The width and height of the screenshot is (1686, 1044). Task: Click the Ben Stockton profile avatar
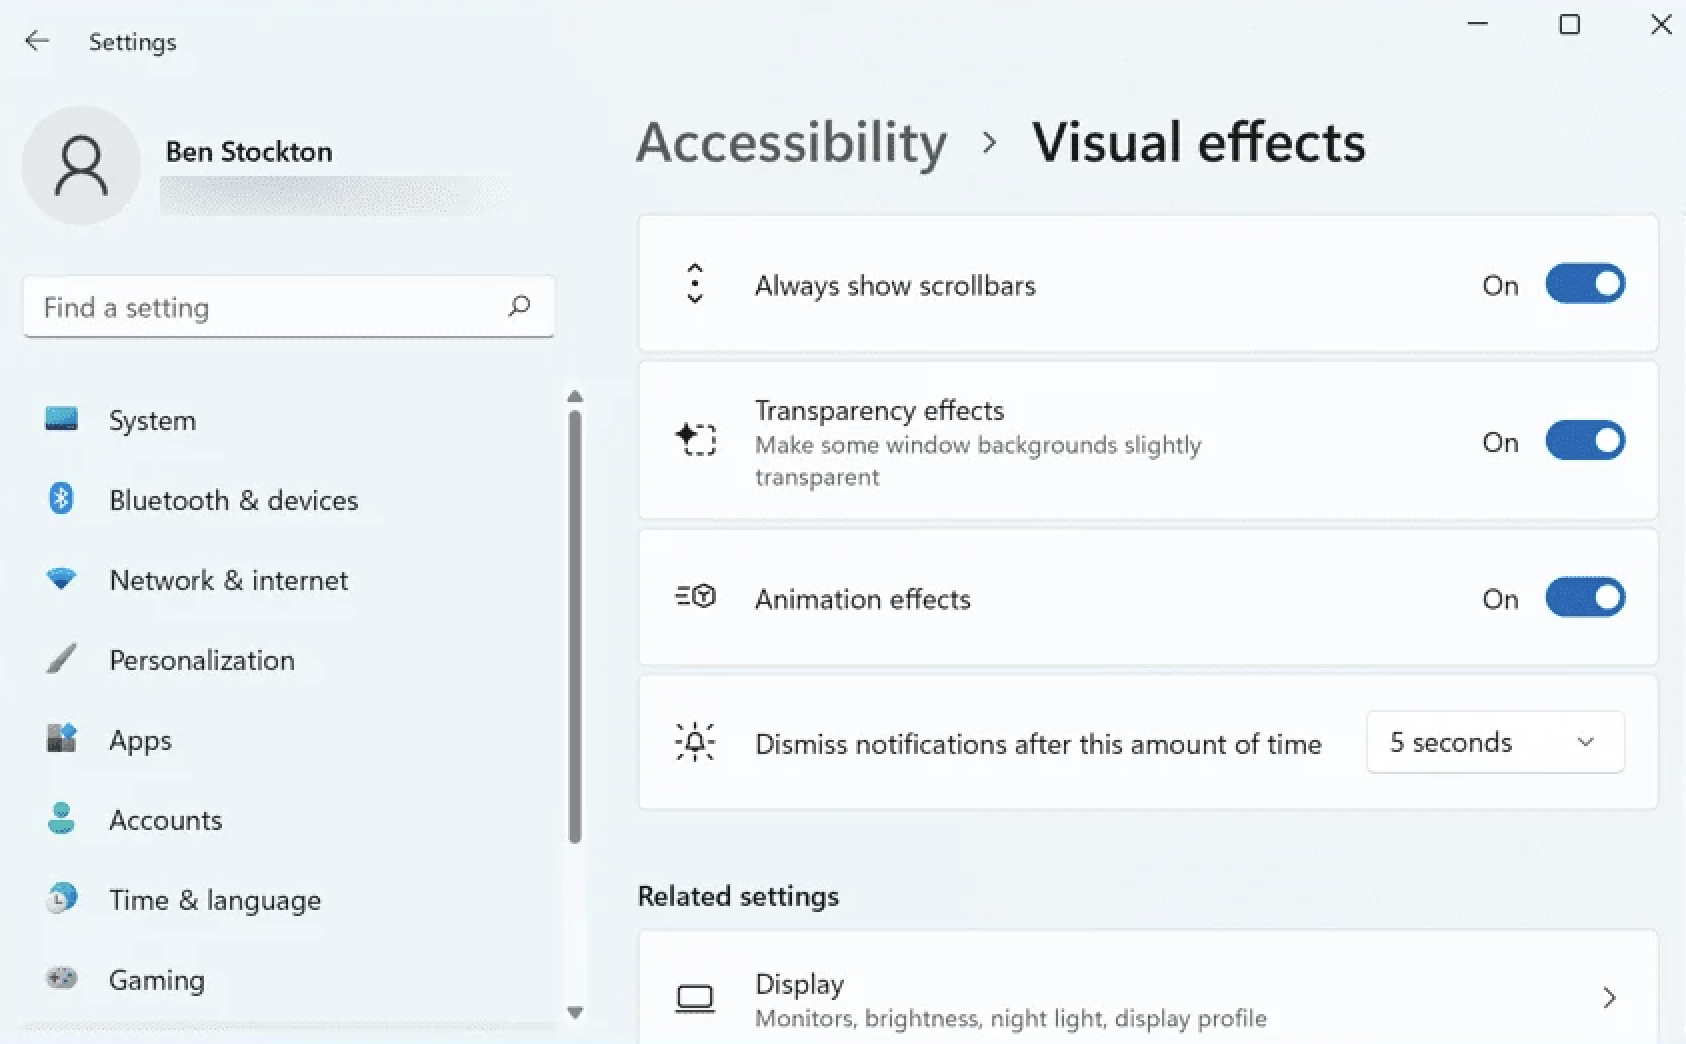click(81, 166)
